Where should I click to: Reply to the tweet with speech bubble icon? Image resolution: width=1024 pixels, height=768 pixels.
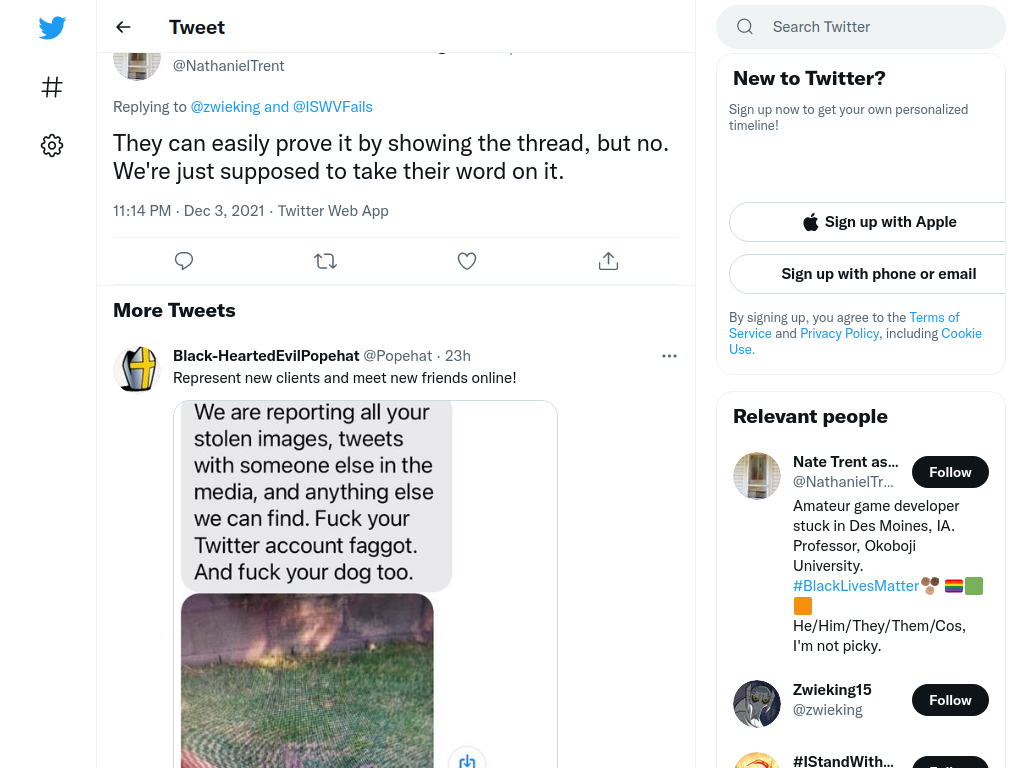click(184, 261)
